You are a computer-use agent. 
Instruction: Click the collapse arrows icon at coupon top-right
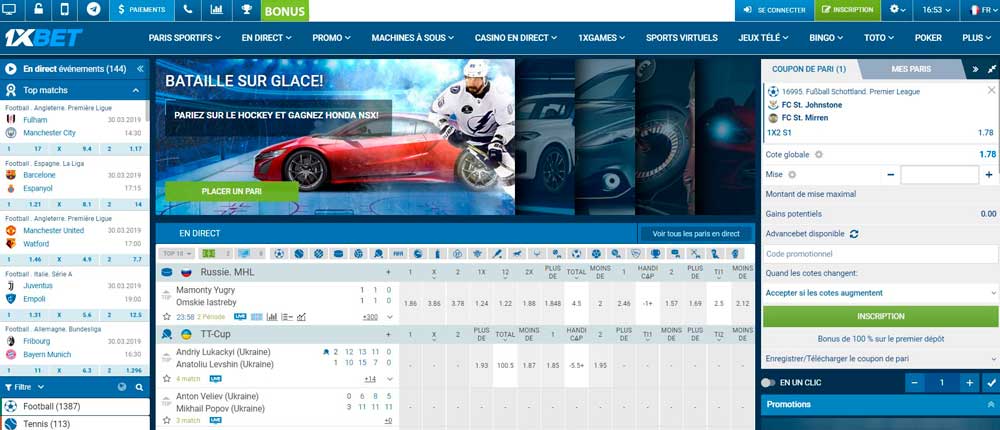pyautogui.click(x=992, y=69)
